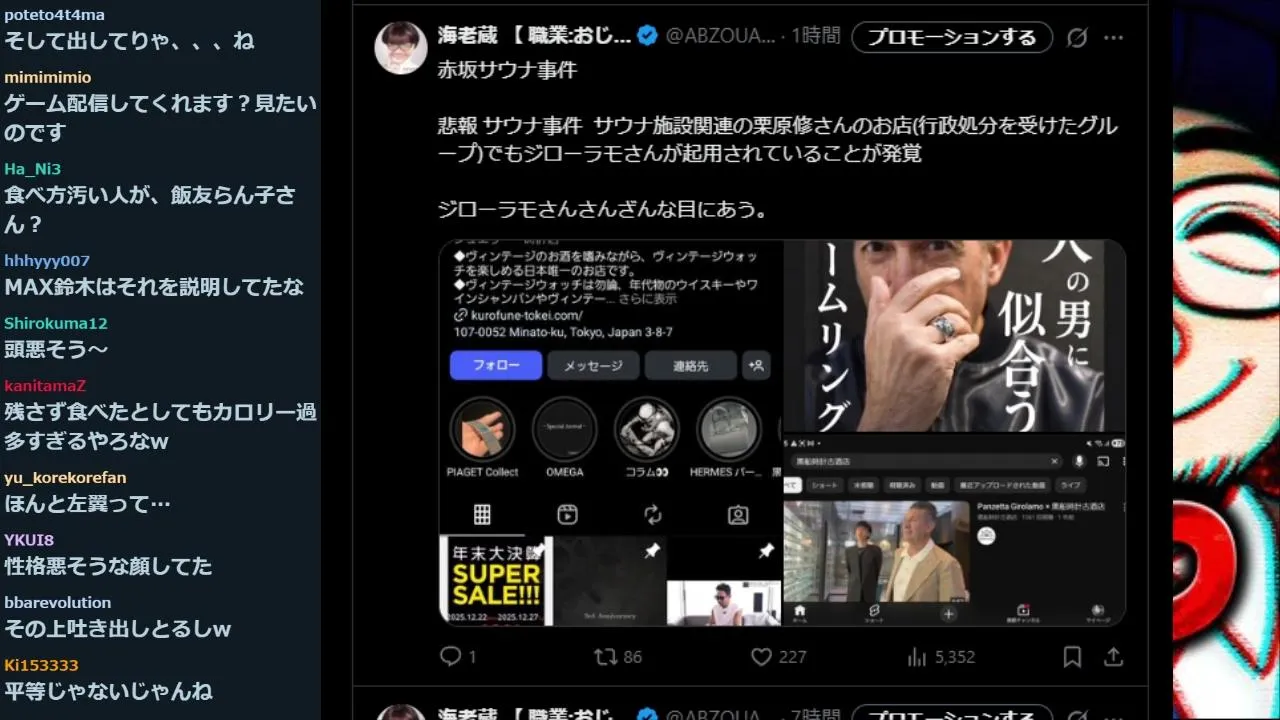The image size is (1280, 720).
Task: Open the three-dot more menu on tweet
Action: [1113, 37]
